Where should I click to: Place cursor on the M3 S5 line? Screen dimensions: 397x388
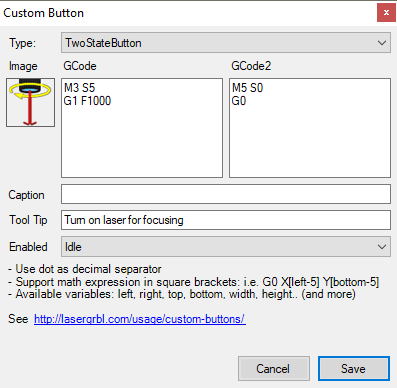pyautogui.click(x=80, y=88)
